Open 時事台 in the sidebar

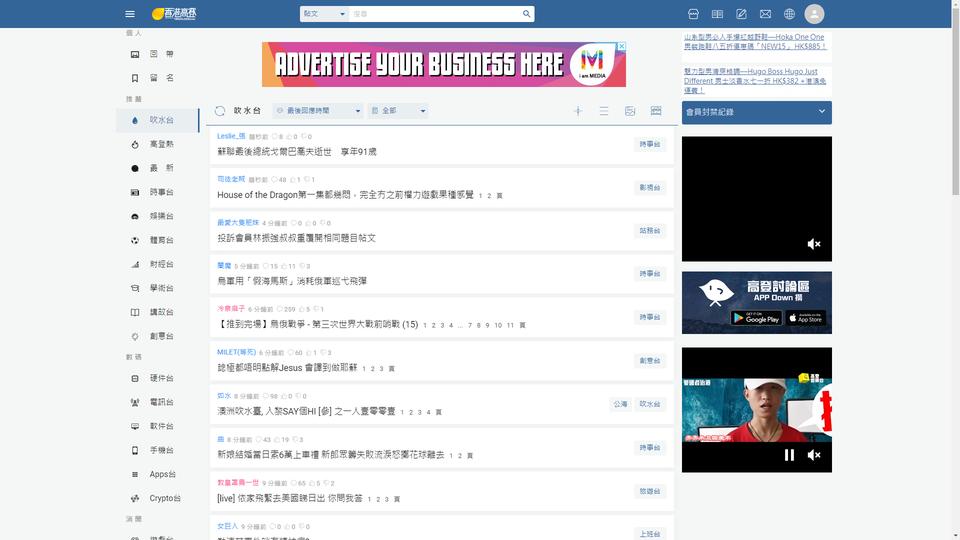pos(157,192)
